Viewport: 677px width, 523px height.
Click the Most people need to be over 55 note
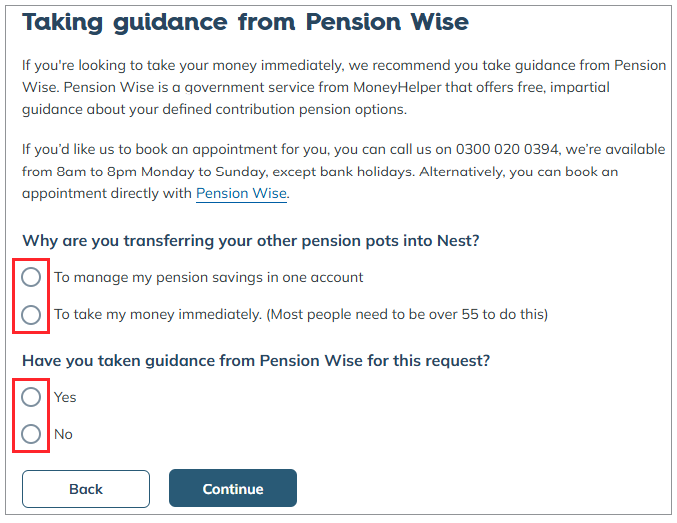click(x=407, y=314)
